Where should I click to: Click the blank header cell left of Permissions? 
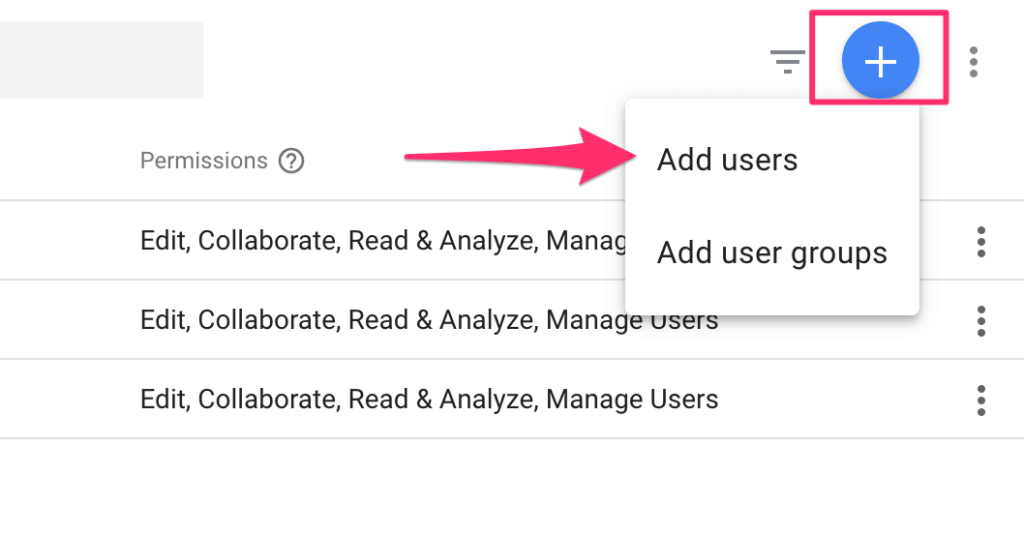(60, 160)
